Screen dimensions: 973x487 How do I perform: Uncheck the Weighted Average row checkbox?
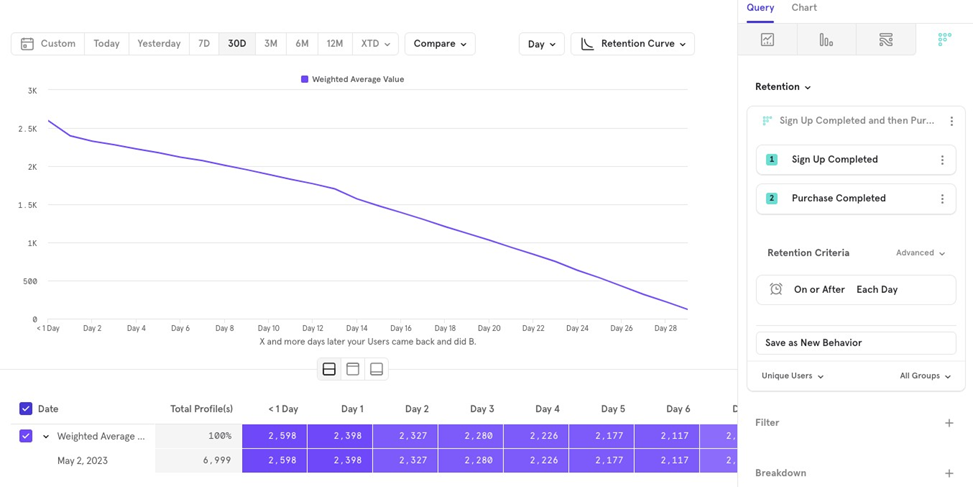[x=26, y=436]
